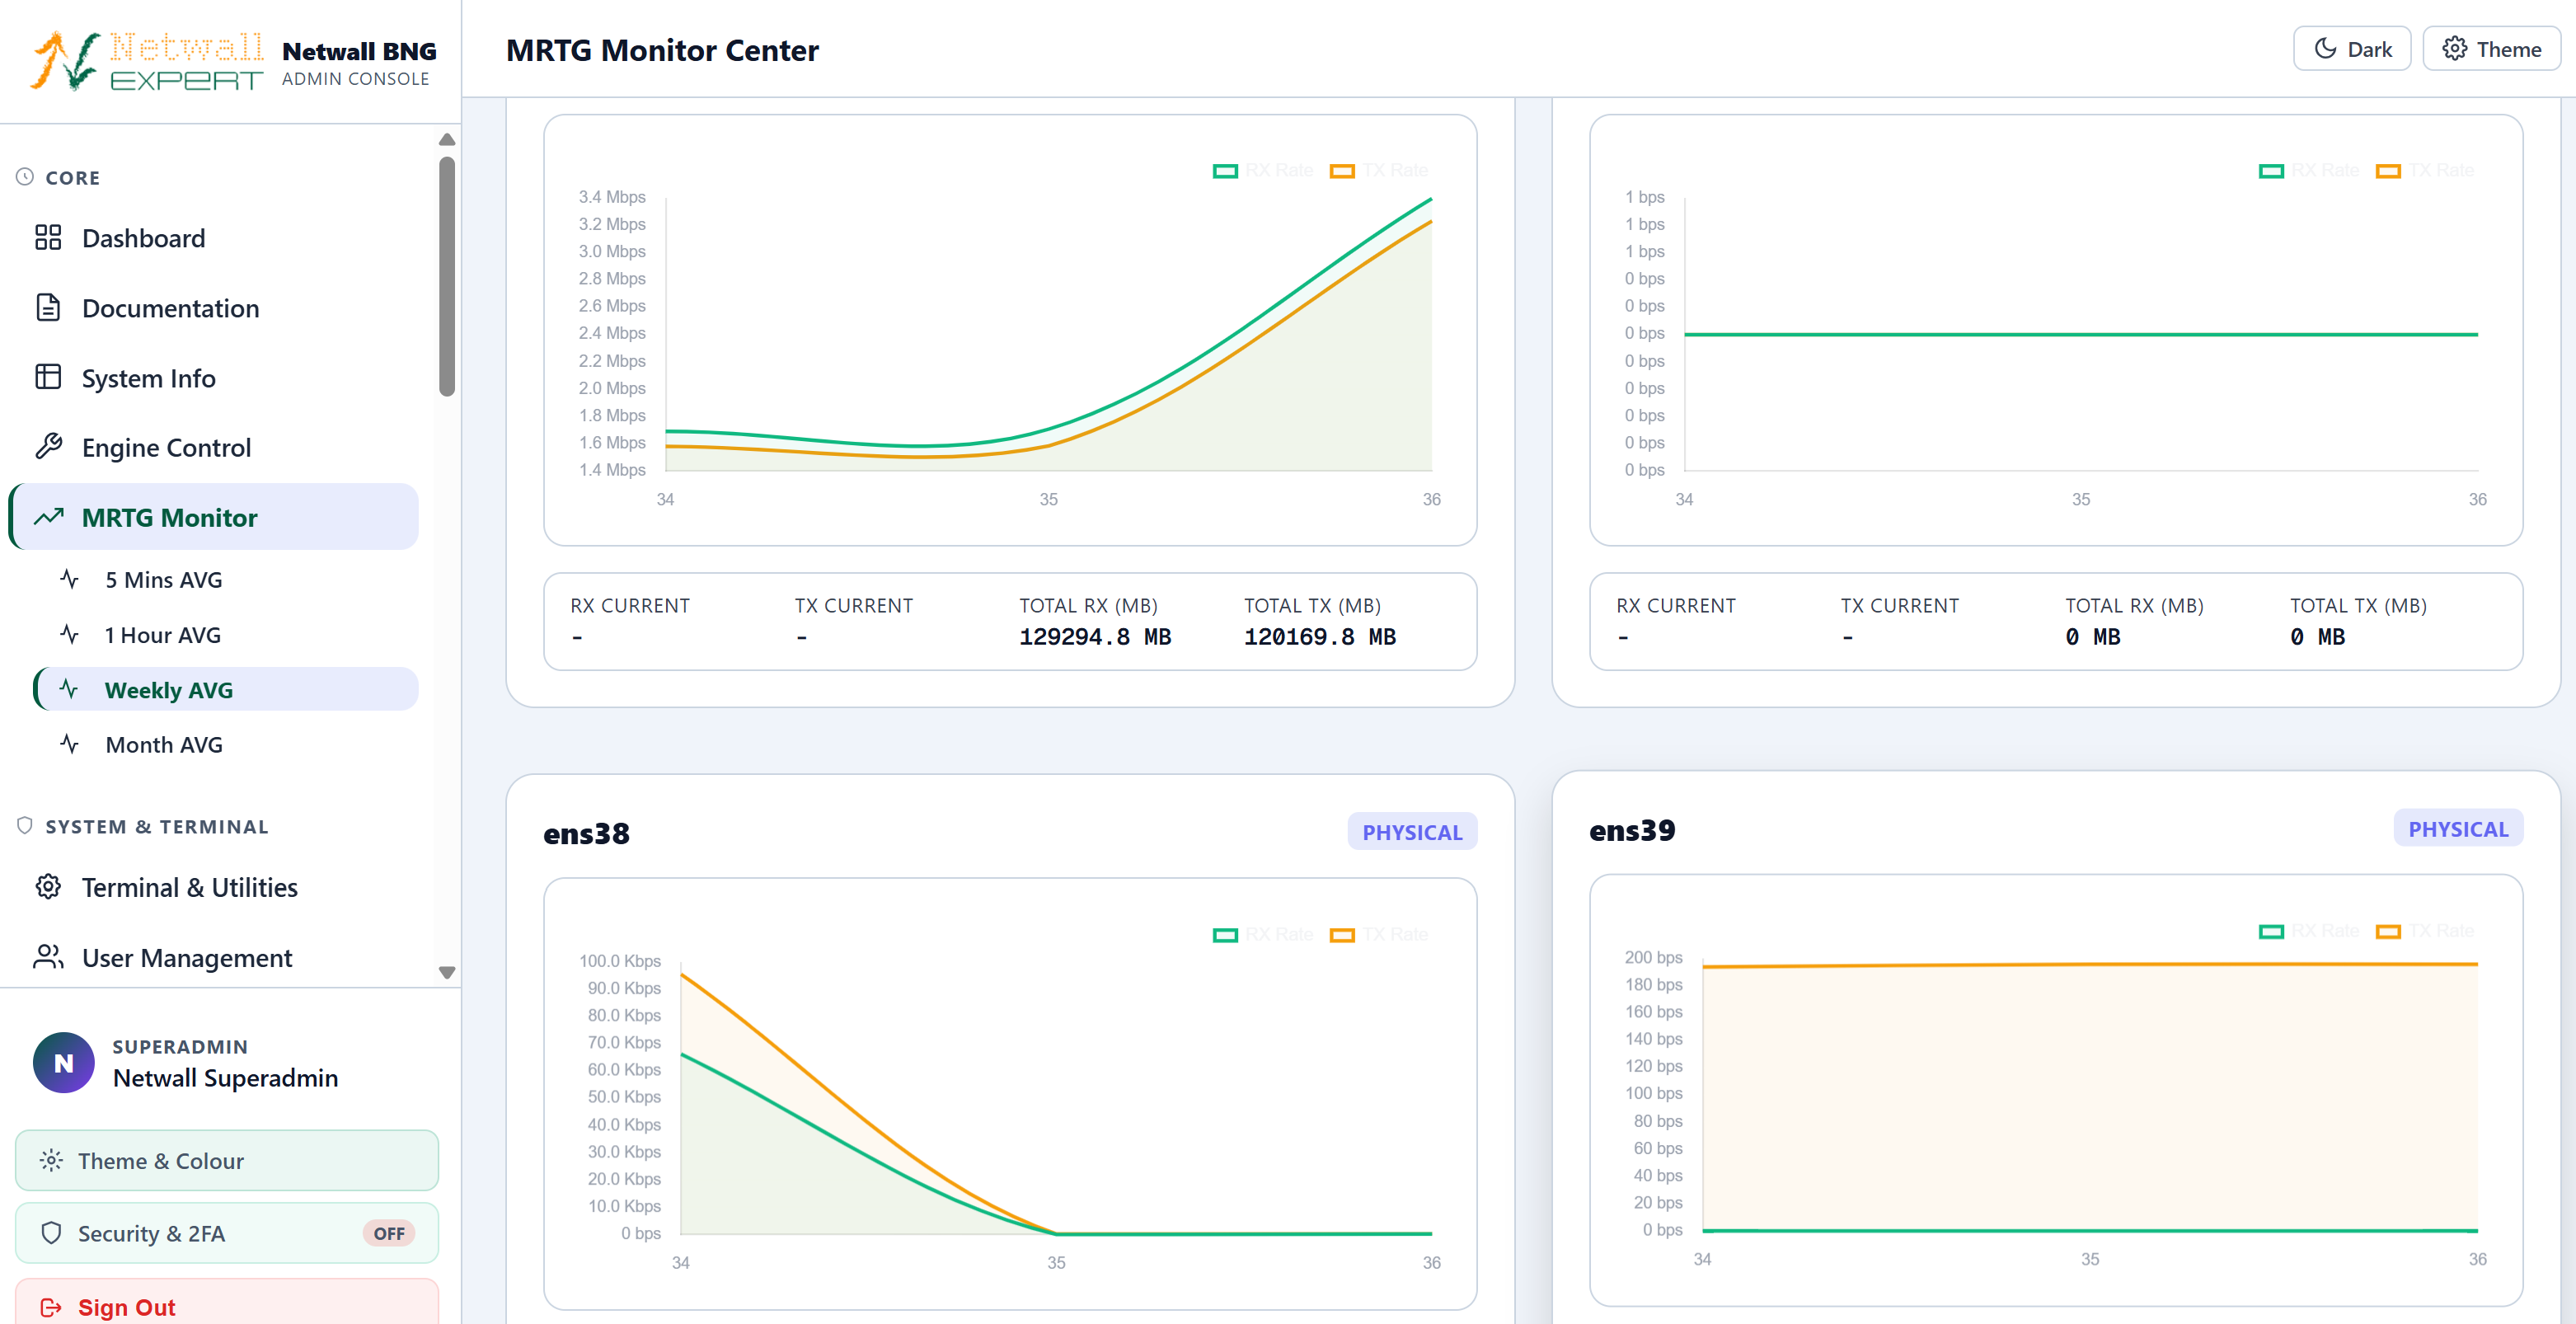
Task: Click the pulse icon beside 1 Hour AVG
Action: click(x=69, y=634)
